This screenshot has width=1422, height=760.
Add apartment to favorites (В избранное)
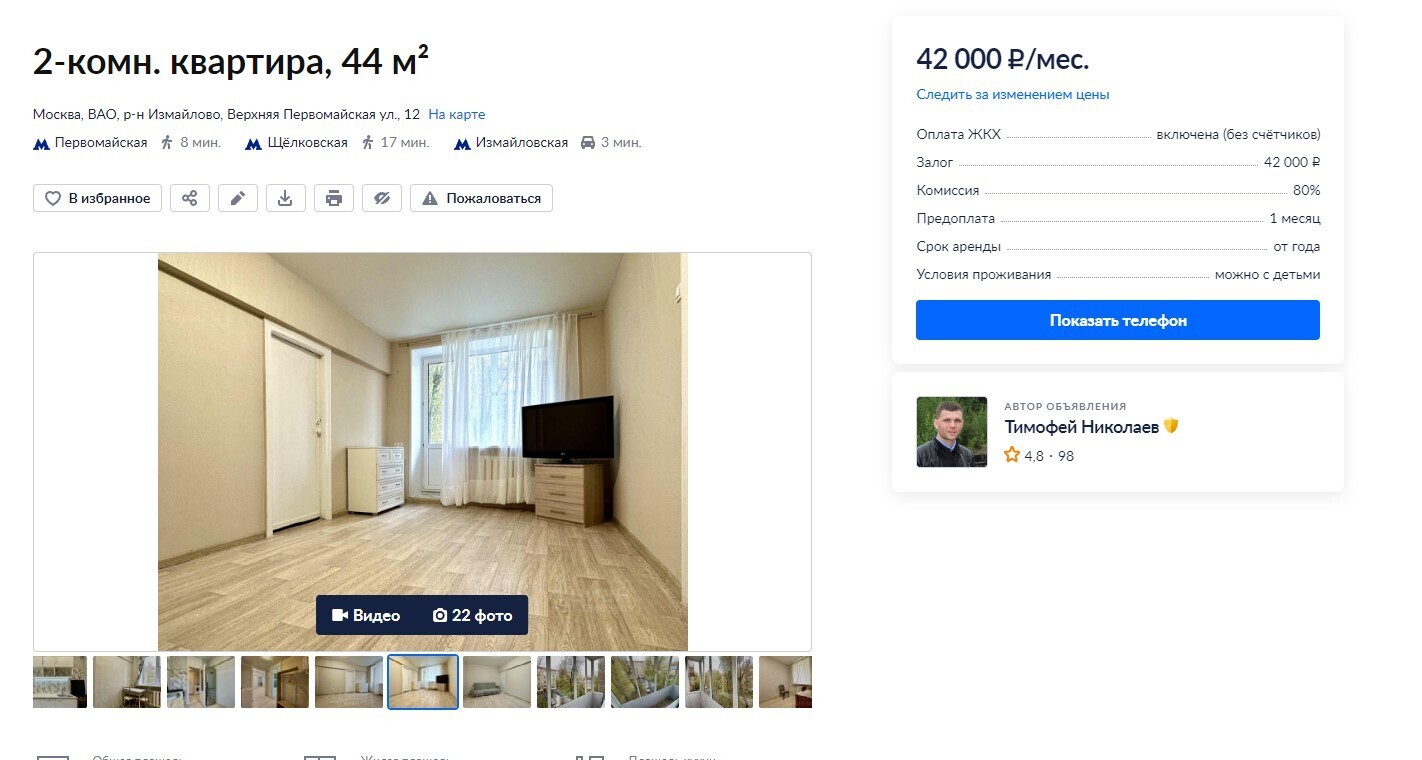click(98, 198)
